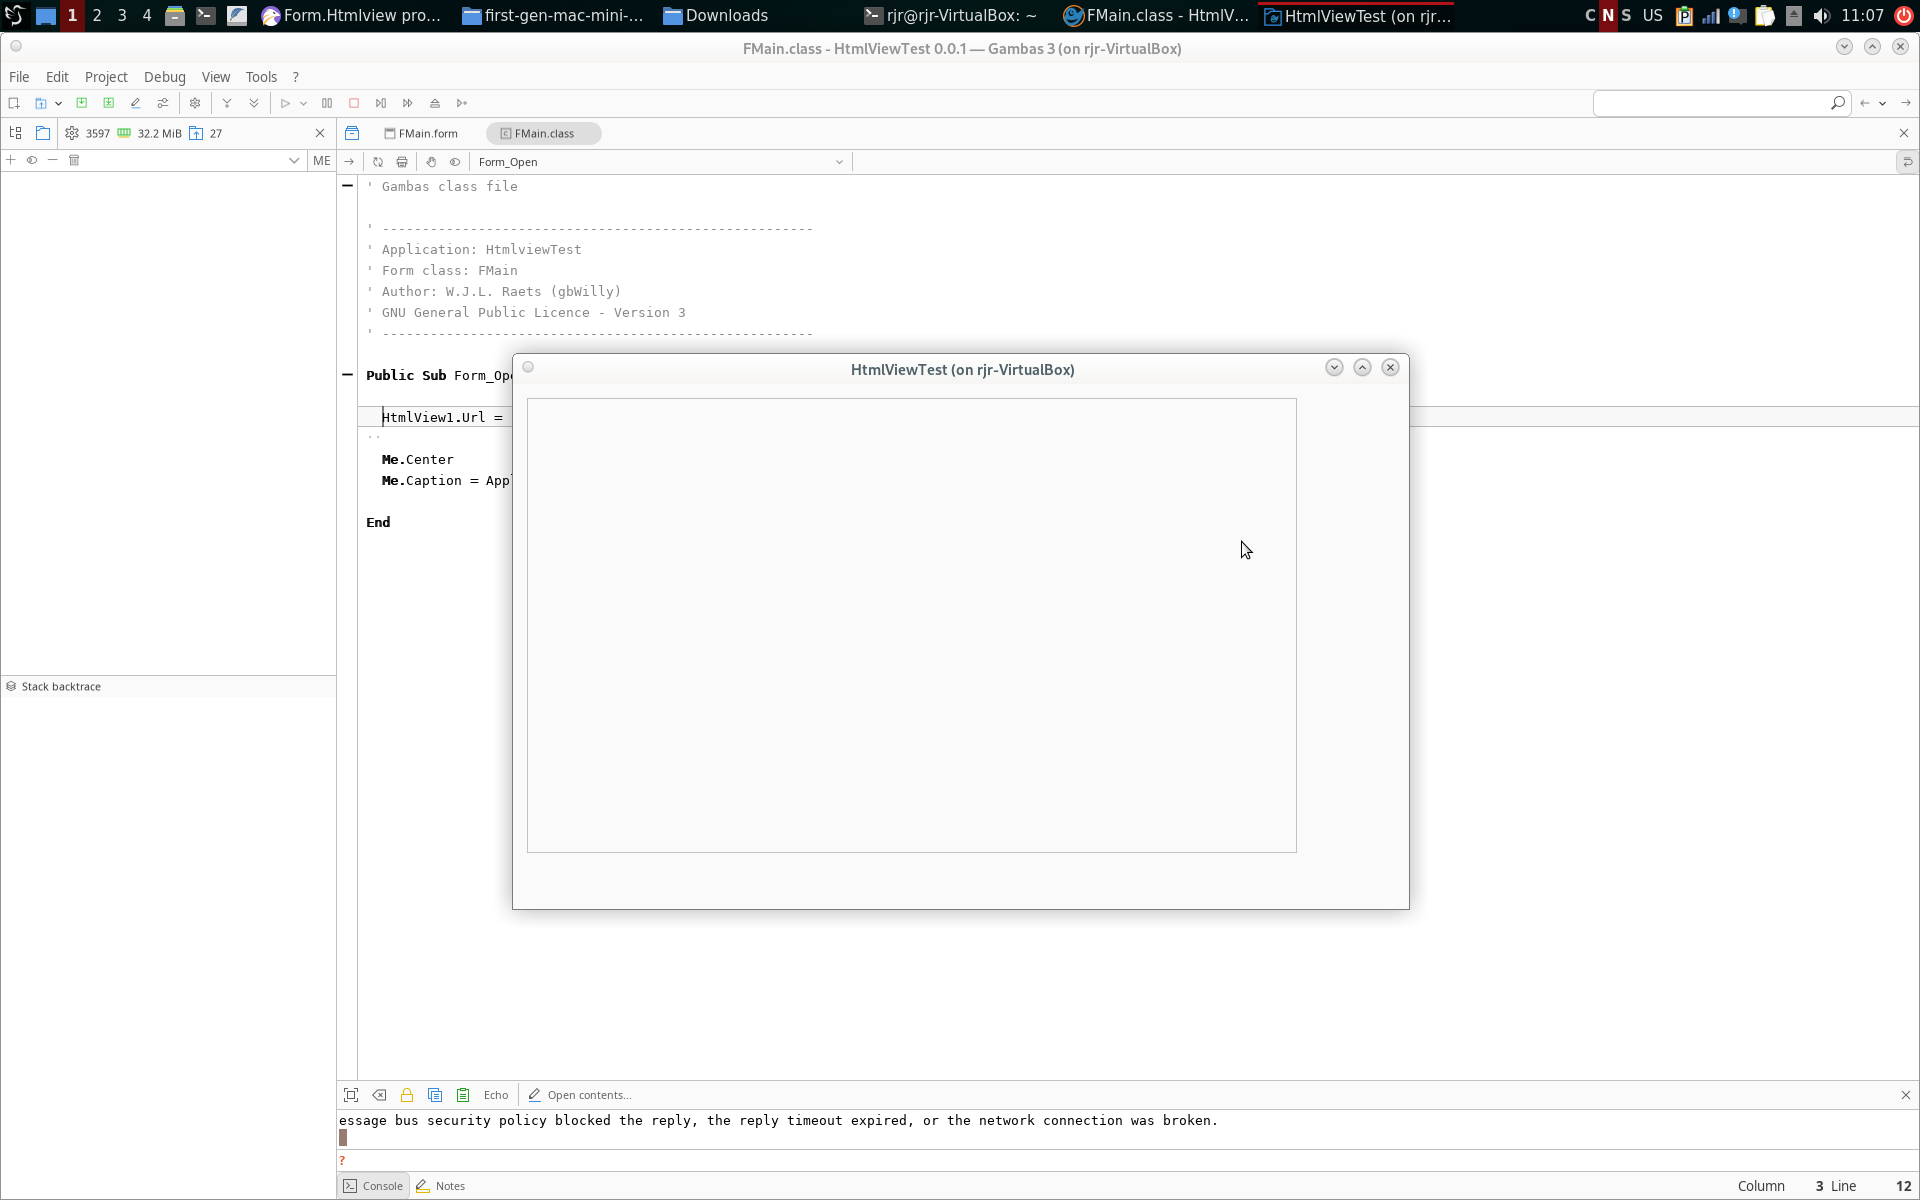Click the add watch expression plus icon

point(11,160)
